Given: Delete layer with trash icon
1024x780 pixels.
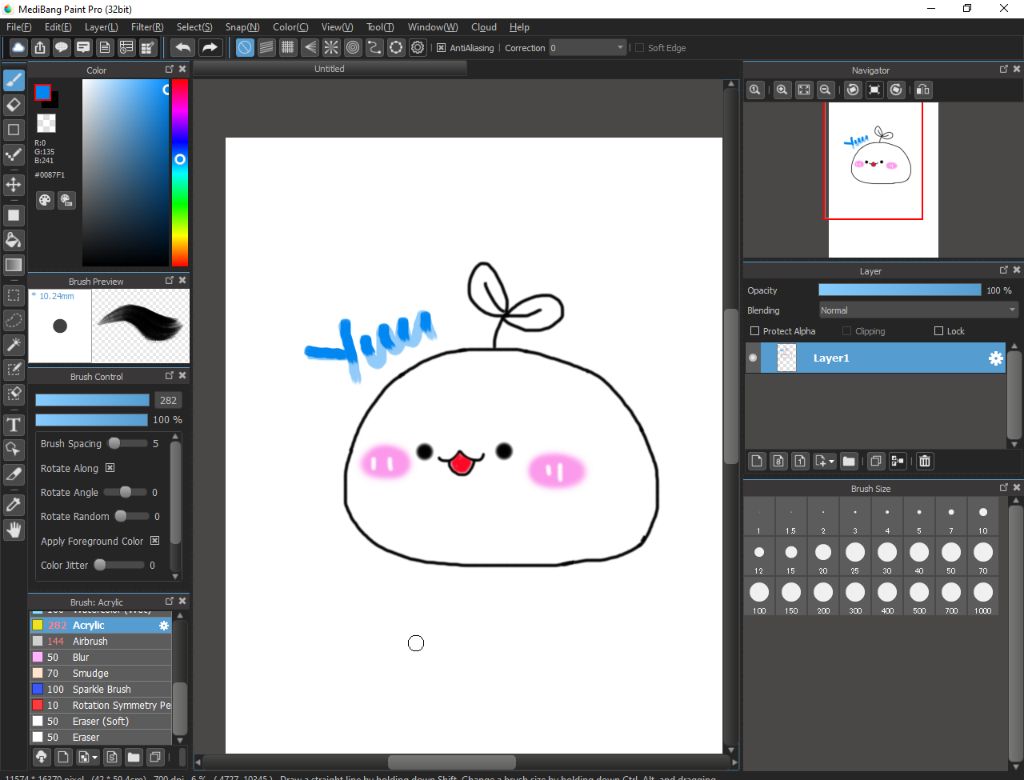Looking at the screenshot, I should [x=925, y=461].
